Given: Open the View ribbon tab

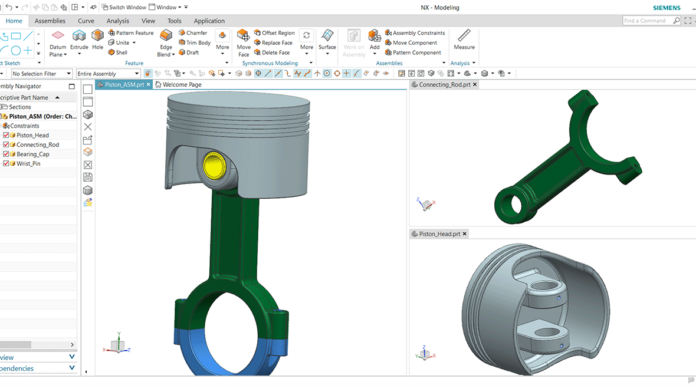Looking at the screenshot, I should [x=148, y=21].
